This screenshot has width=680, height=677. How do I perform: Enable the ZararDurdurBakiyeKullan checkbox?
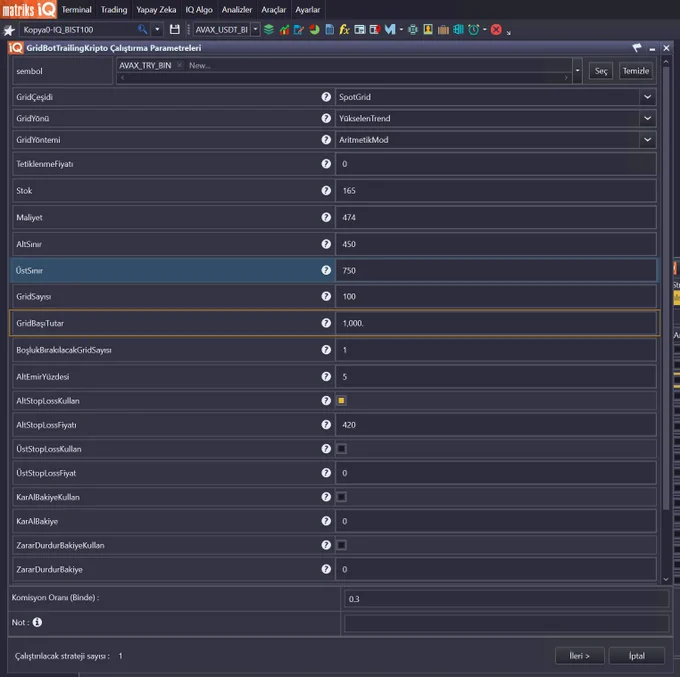point(341,545)
